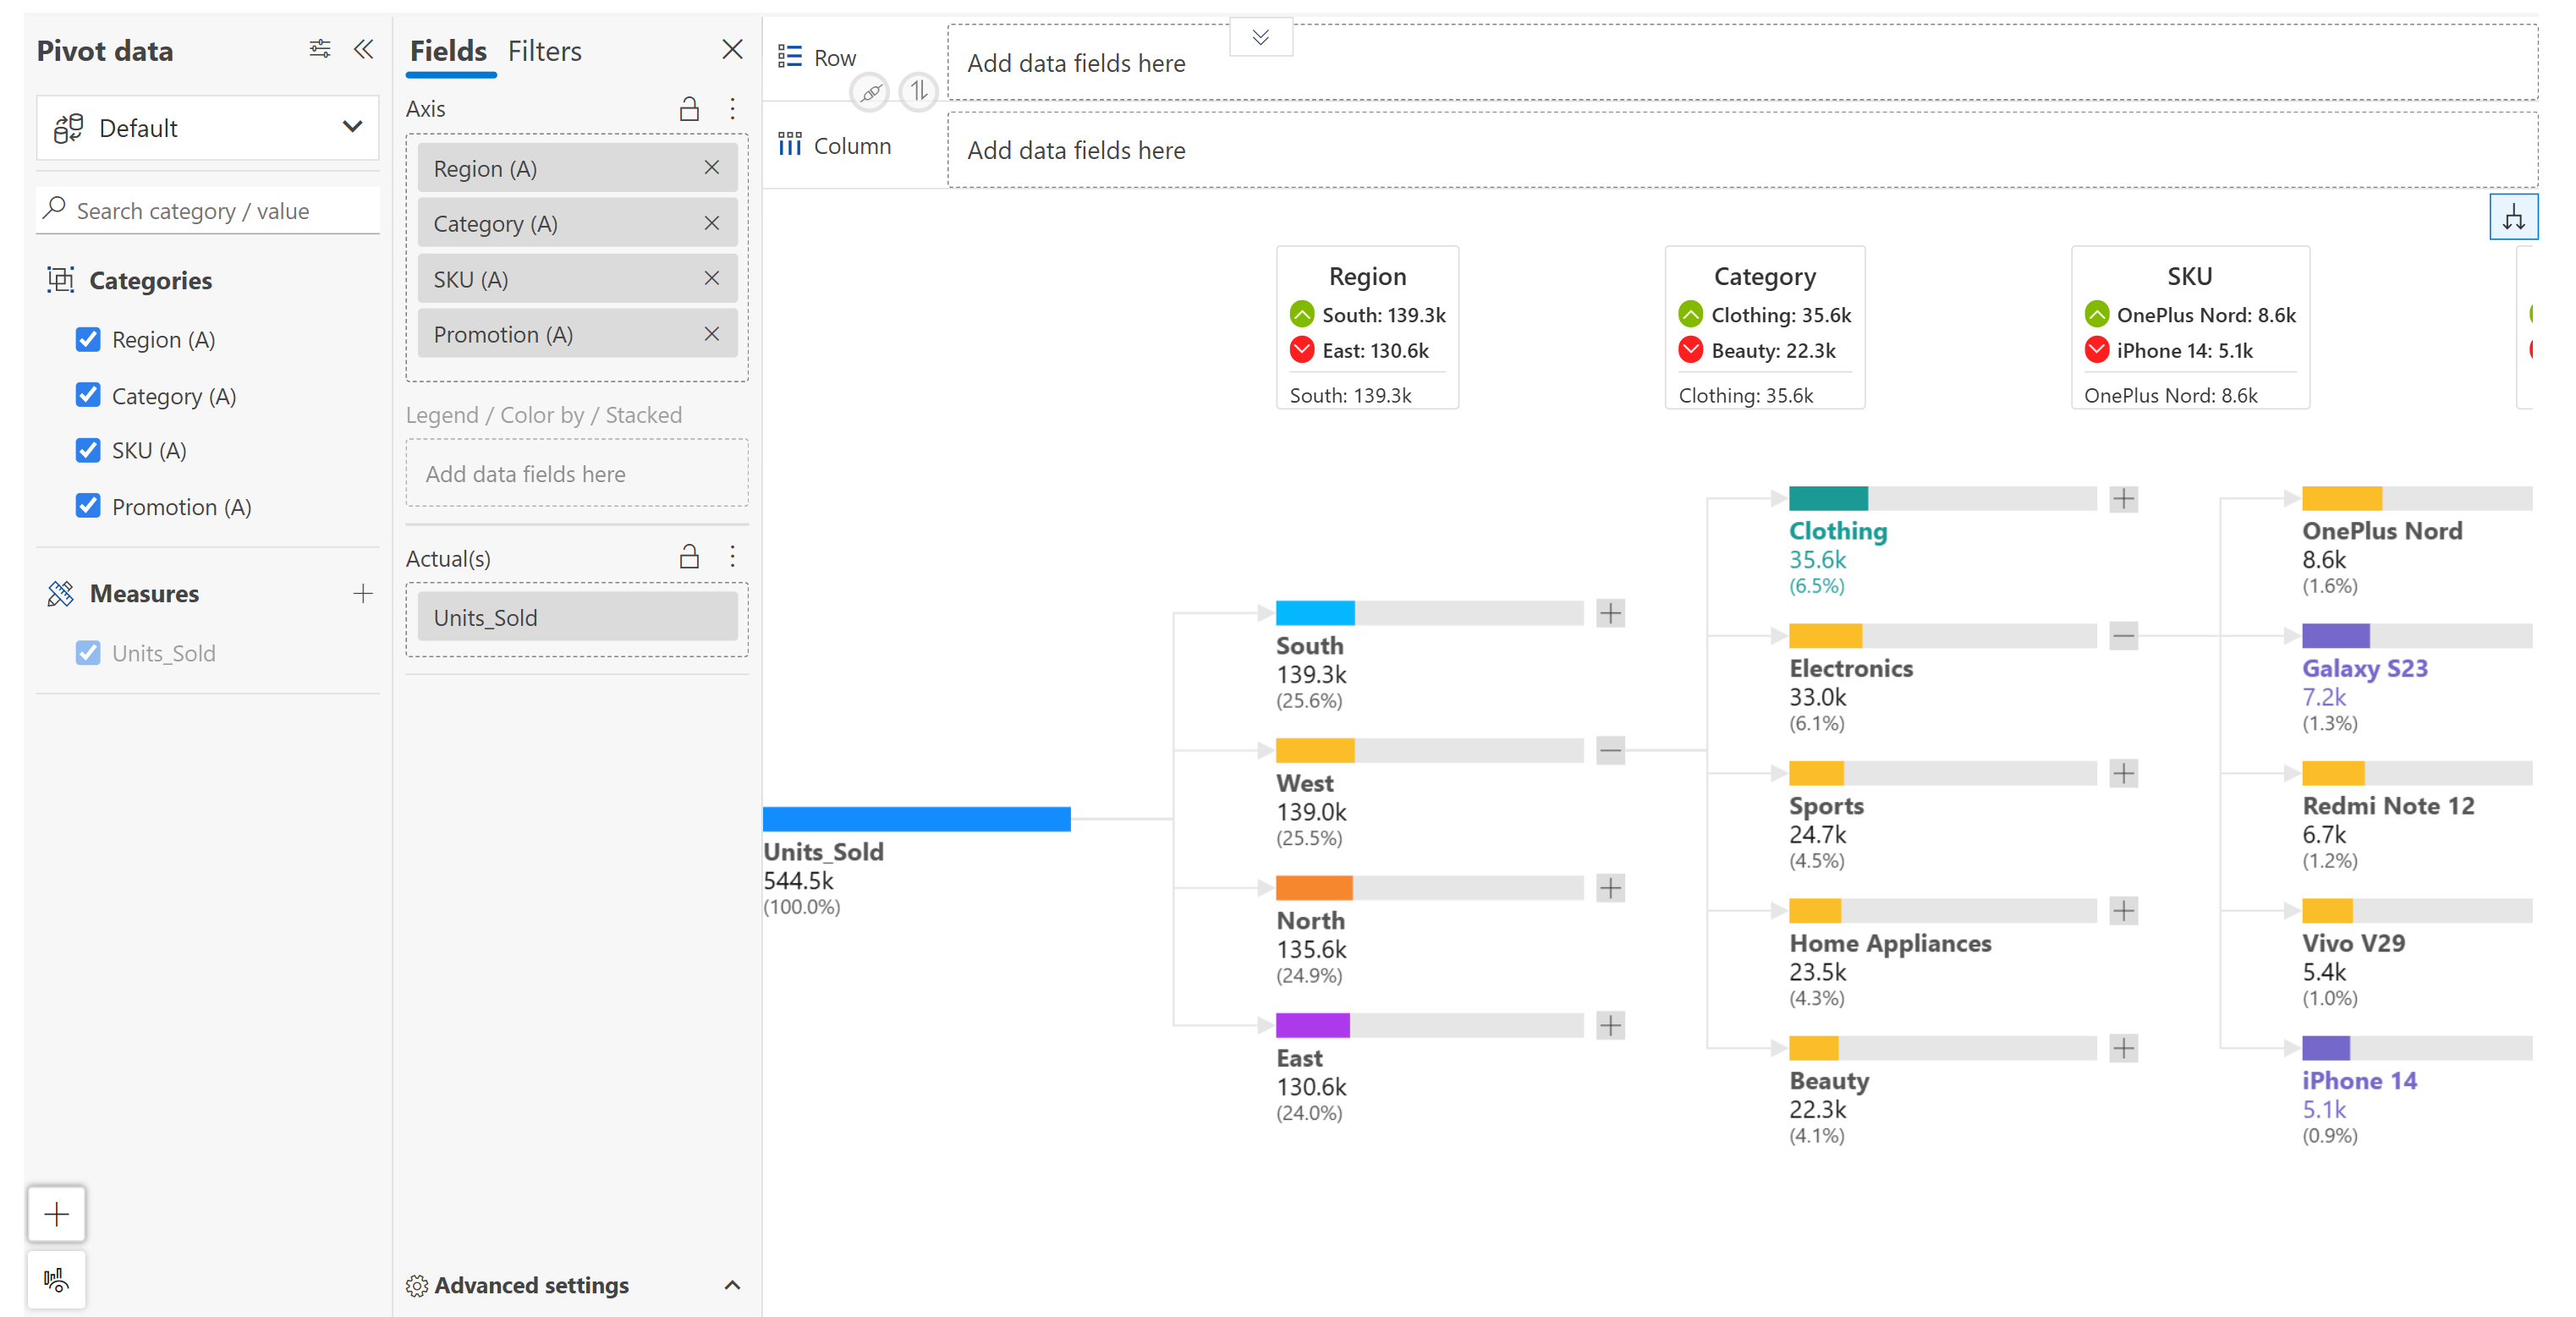This screenshot has height=1317, width=2576.
Task: Click the swap rows and columns icon
Action: tap(917, 92)
